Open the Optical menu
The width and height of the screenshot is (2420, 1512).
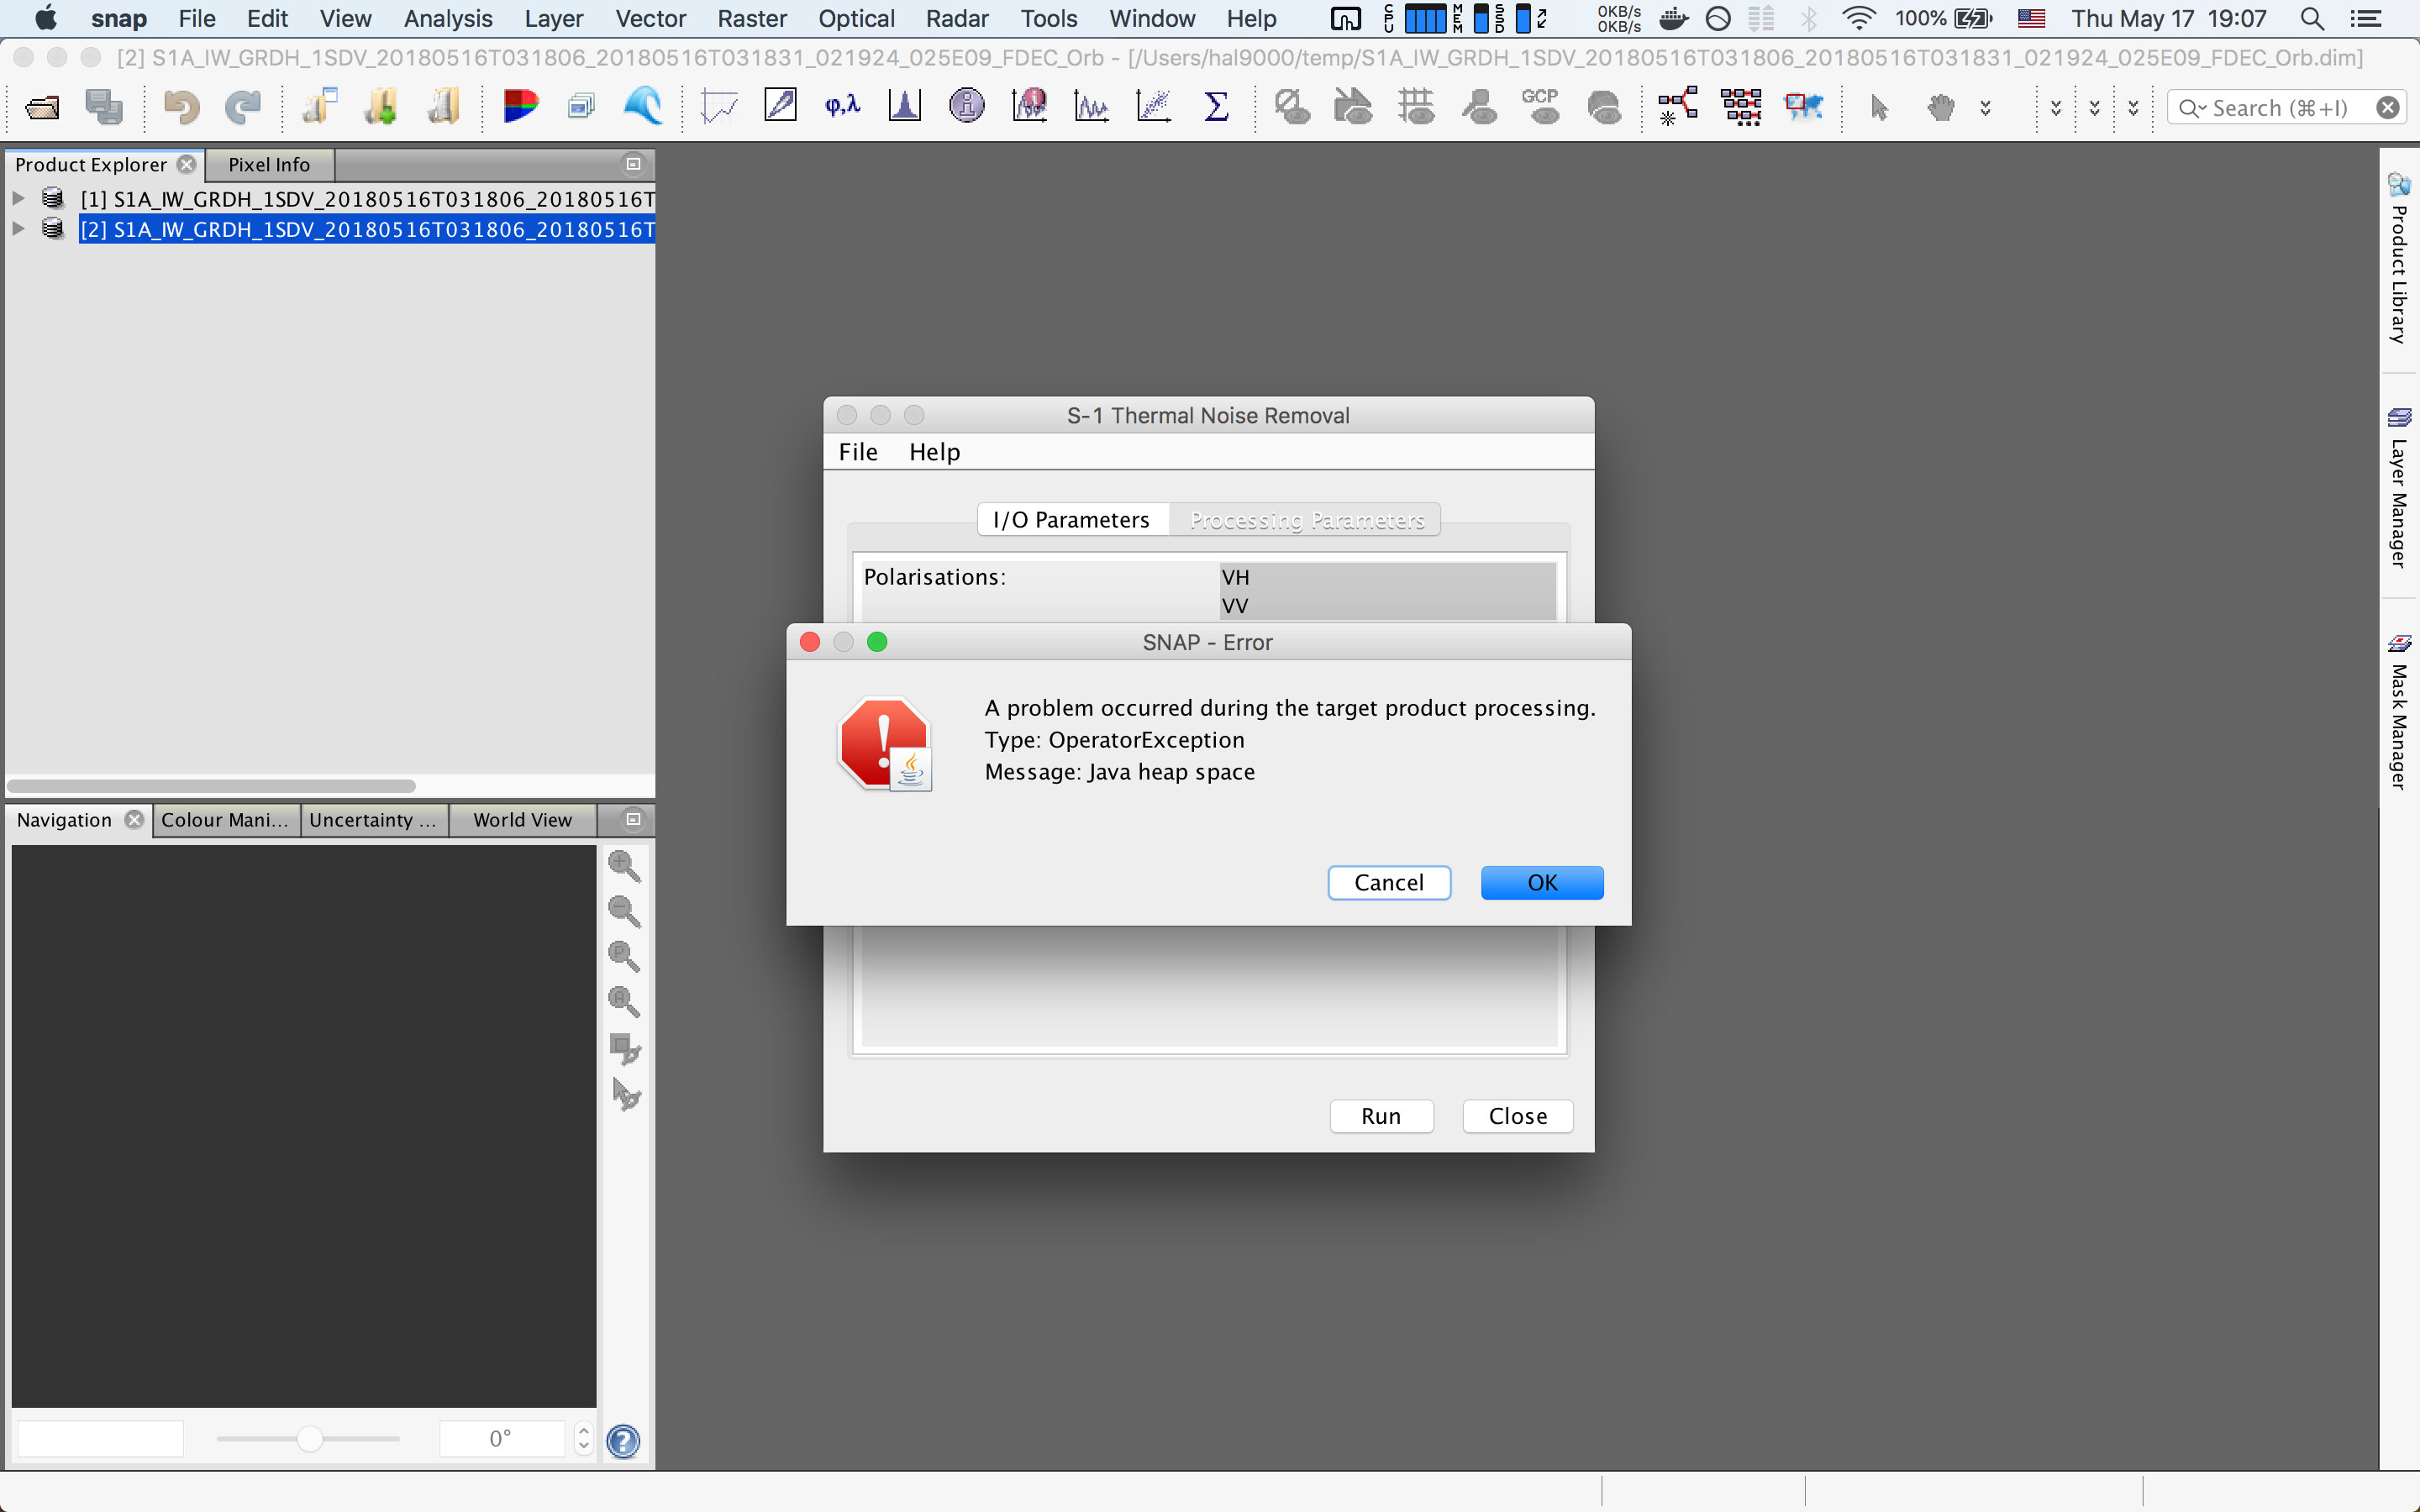(x=856, y=18)
